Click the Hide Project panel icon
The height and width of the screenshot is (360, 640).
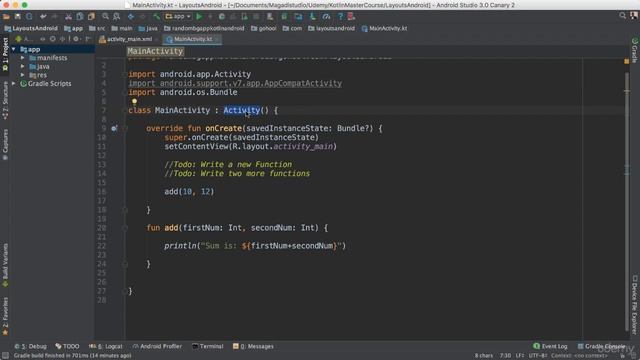[x=88, y=39]
